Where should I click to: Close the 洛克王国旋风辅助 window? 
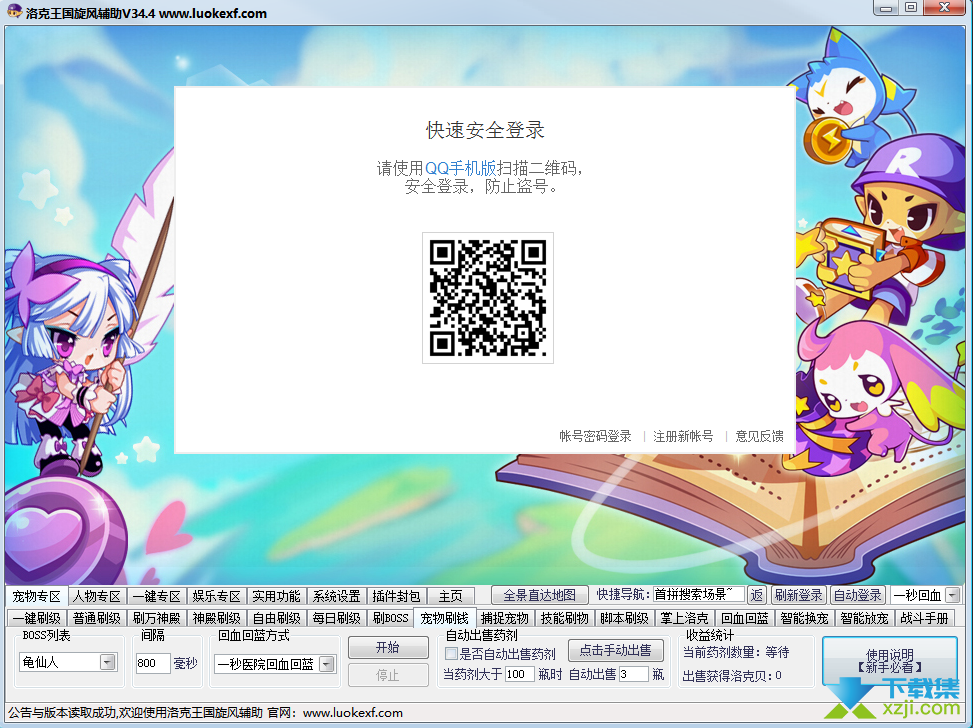[x=944, y=7]
